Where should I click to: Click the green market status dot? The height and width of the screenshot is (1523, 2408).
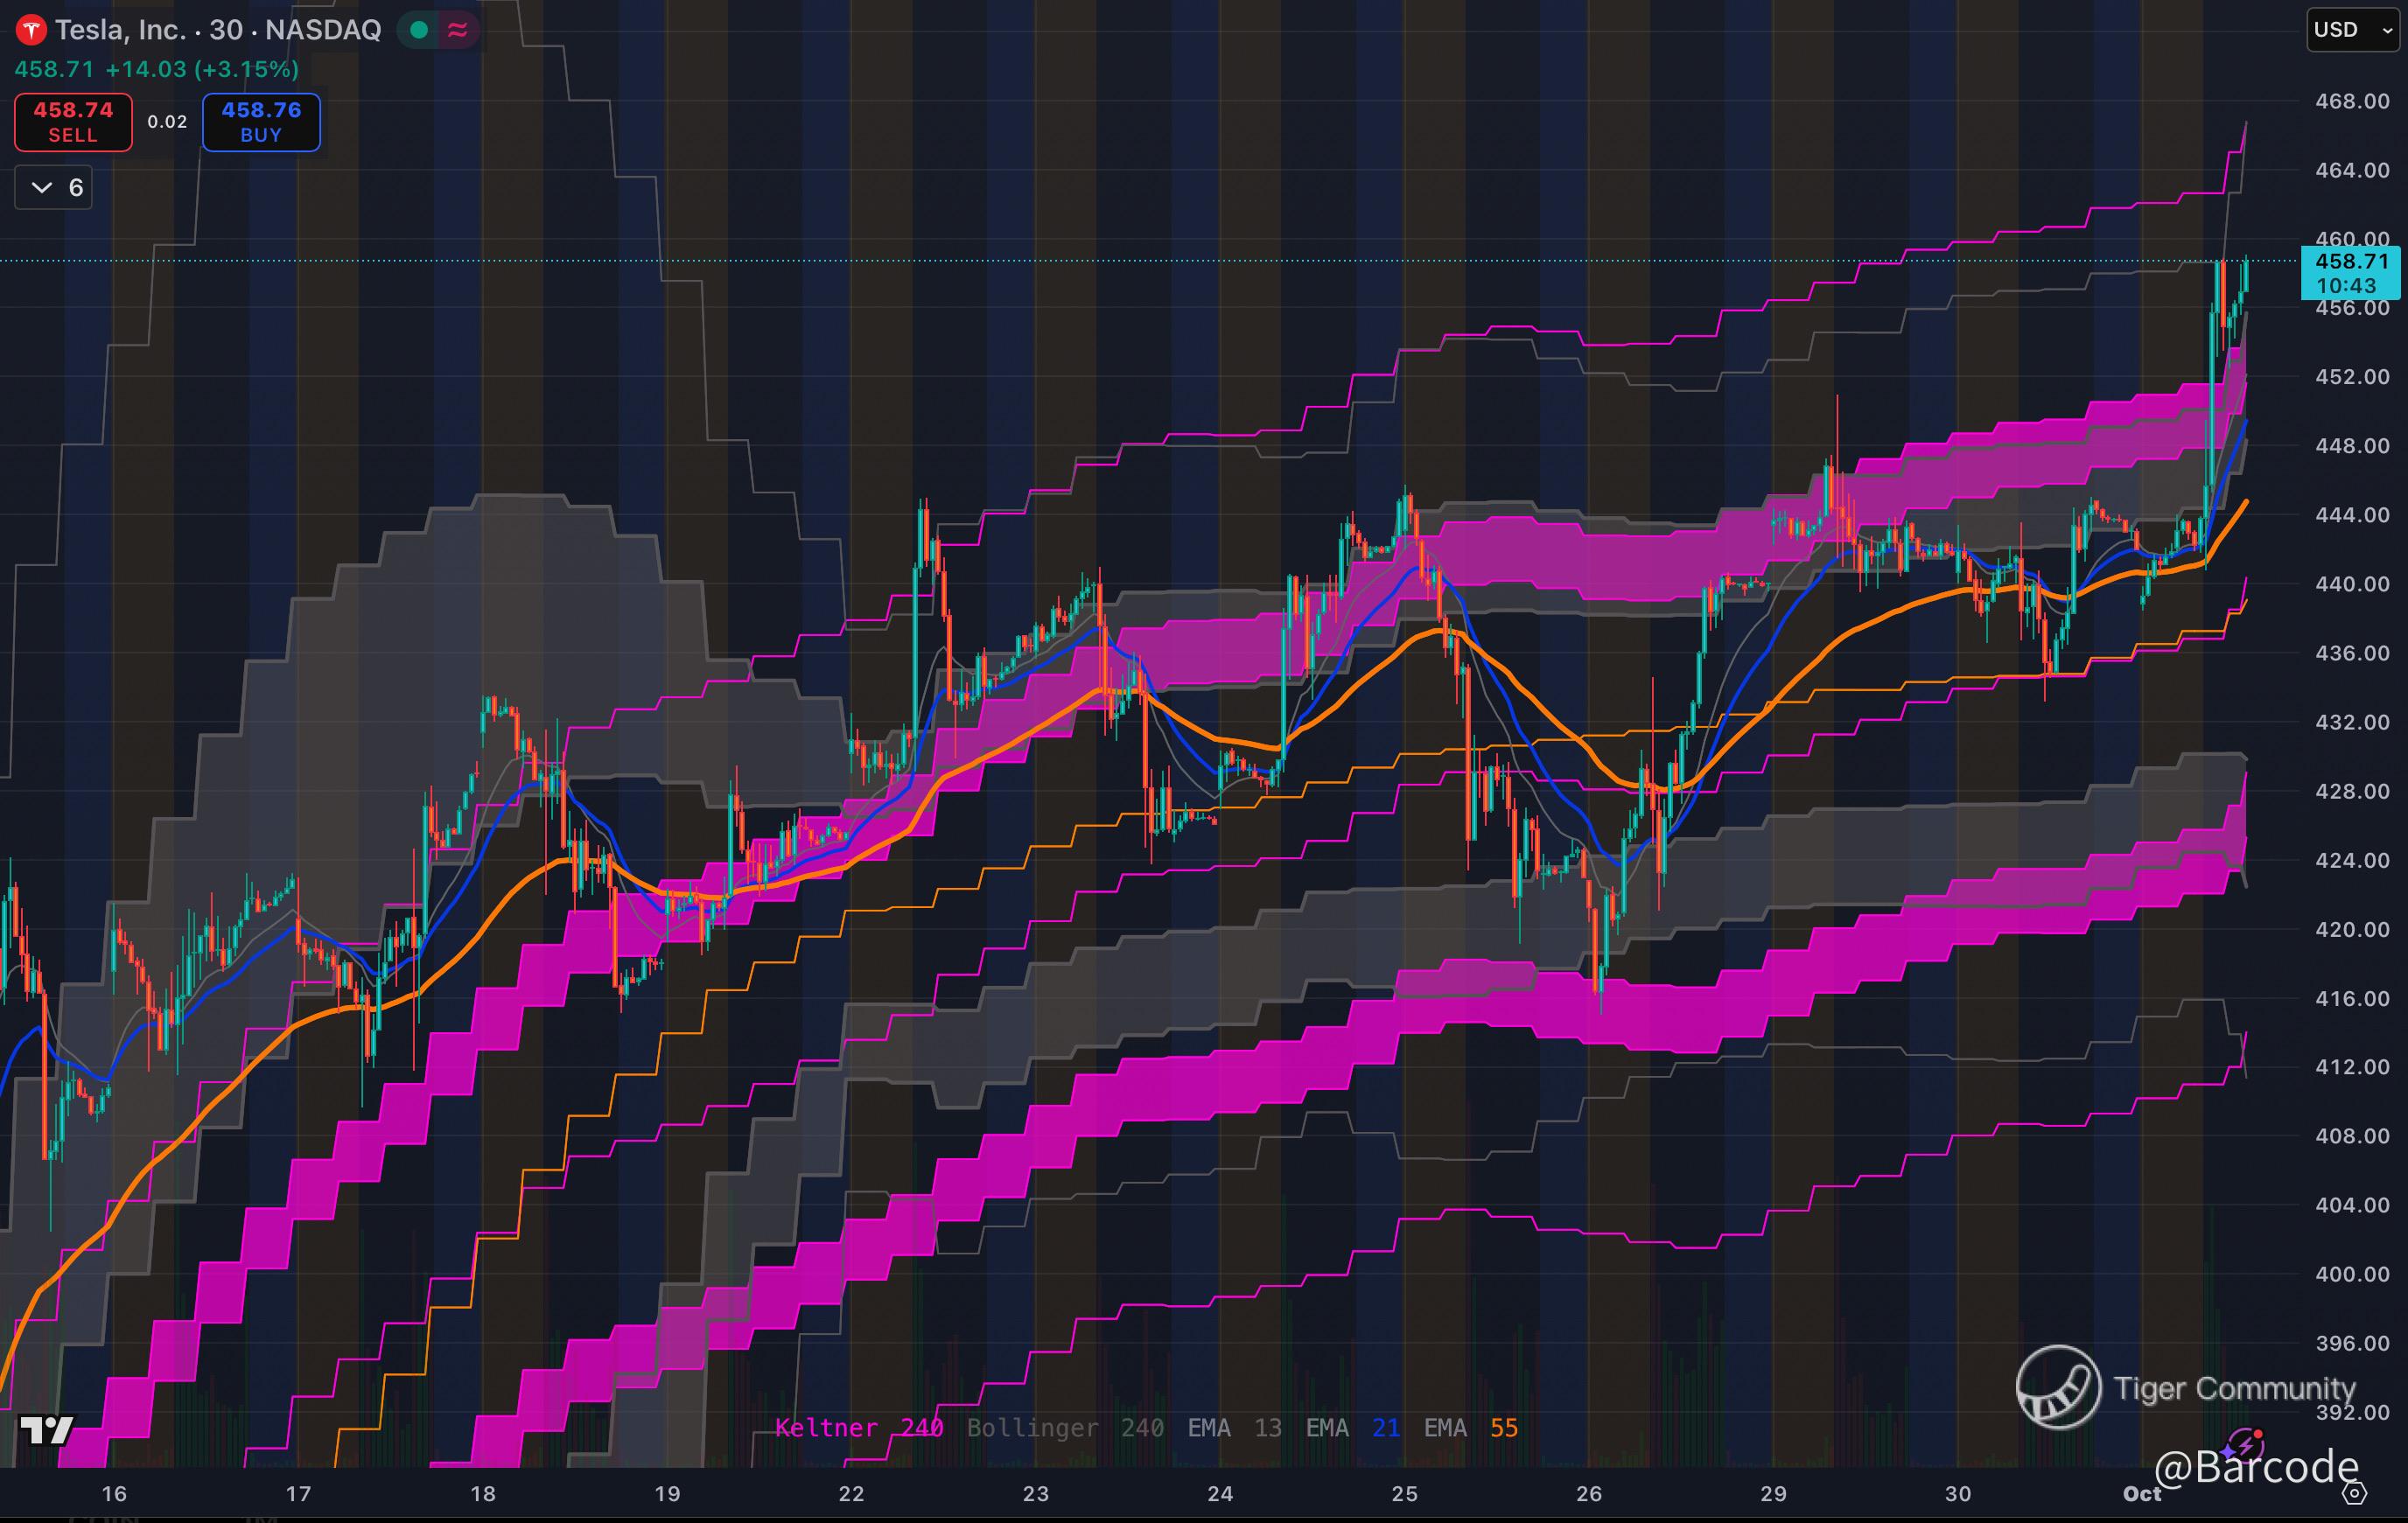coord(419,30)
